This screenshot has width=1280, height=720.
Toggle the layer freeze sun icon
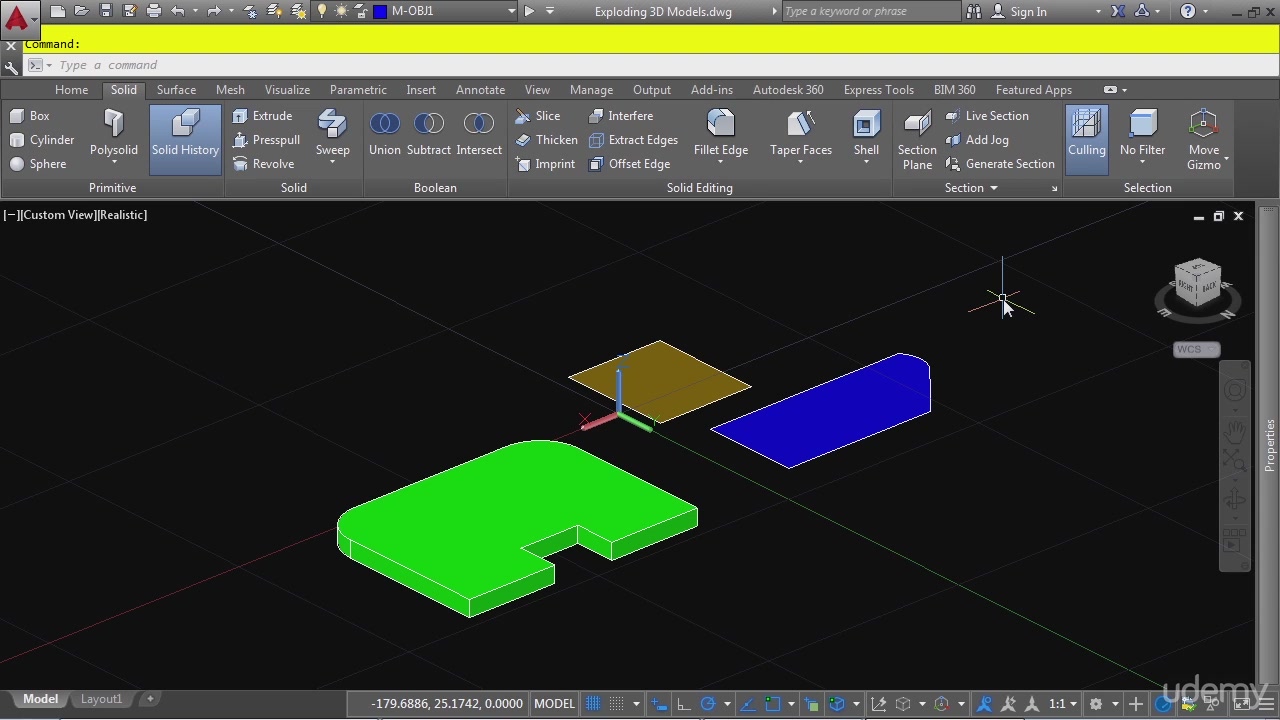pos(342,12)
